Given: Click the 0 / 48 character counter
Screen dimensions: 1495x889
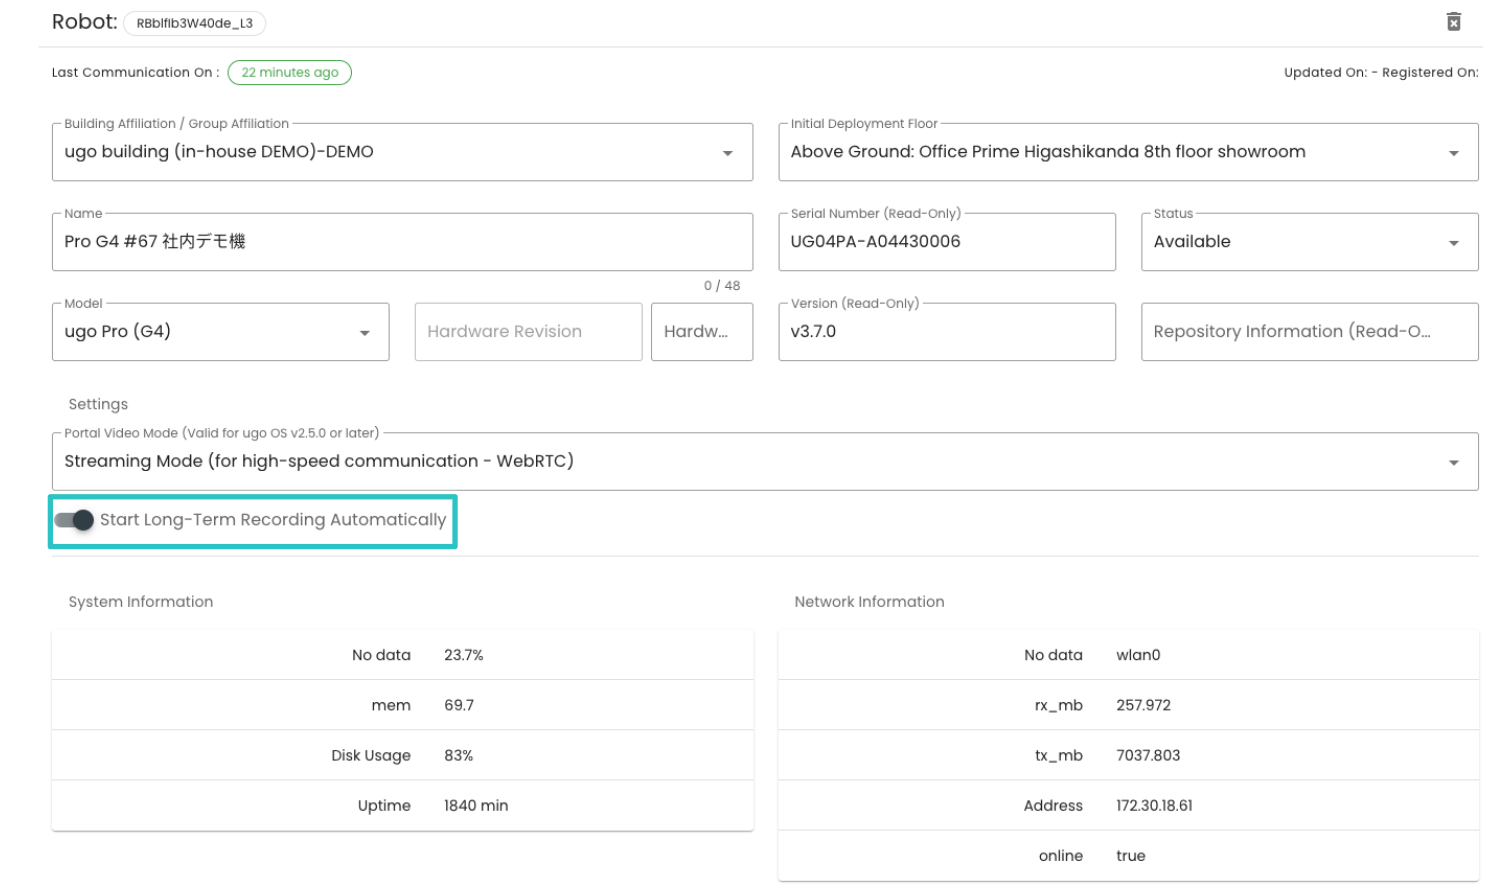Looking at the screenshot, I should [x=722, y=285].
